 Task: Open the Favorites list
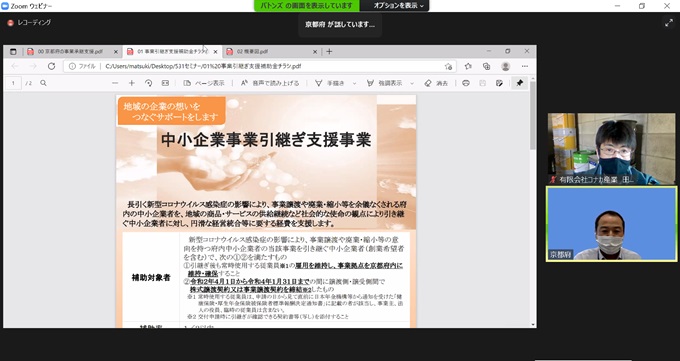(x=468, y=66)
